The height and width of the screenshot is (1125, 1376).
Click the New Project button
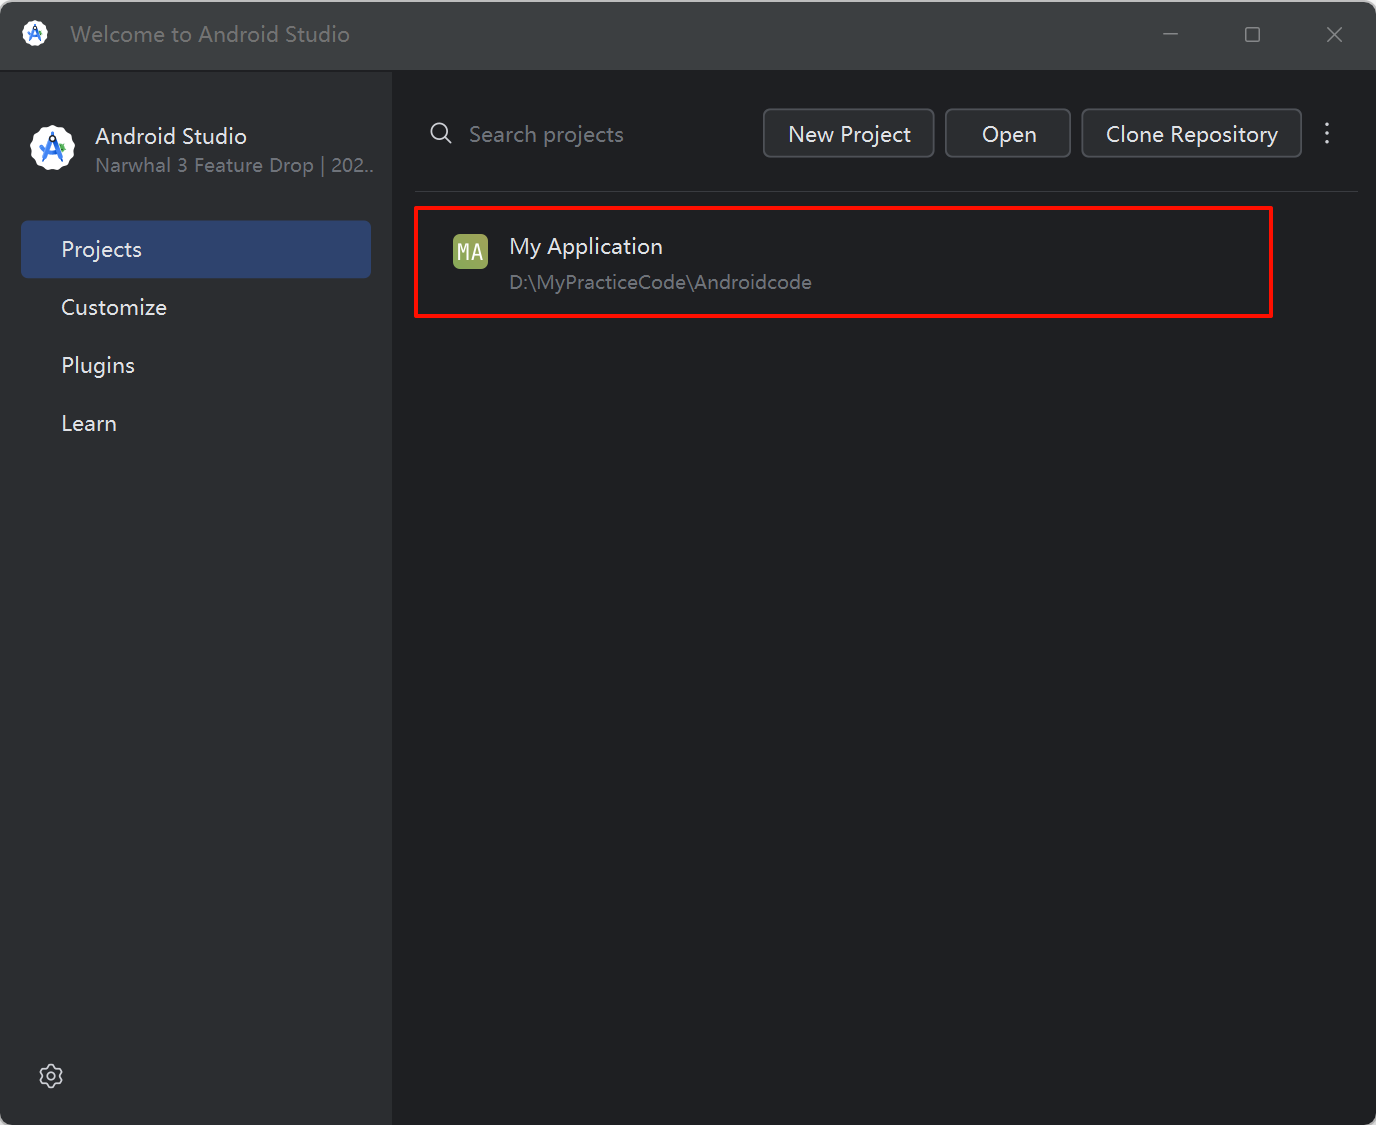pos(849,133)
